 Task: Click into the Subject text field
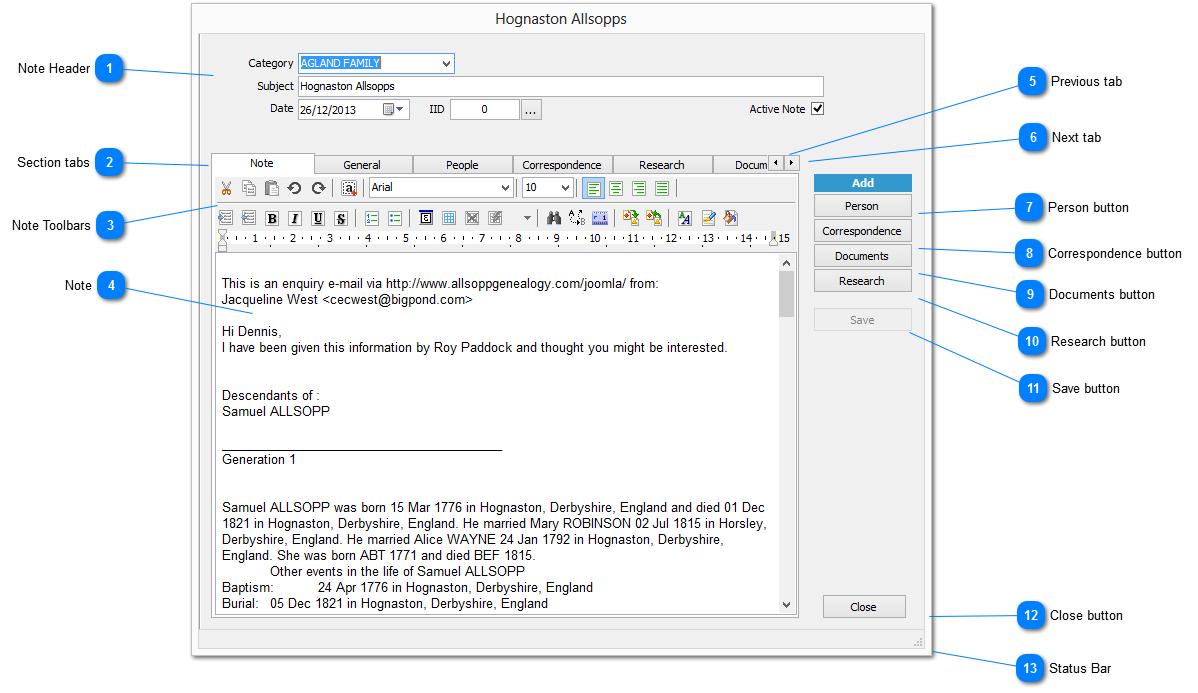click(x=560, y=87)
